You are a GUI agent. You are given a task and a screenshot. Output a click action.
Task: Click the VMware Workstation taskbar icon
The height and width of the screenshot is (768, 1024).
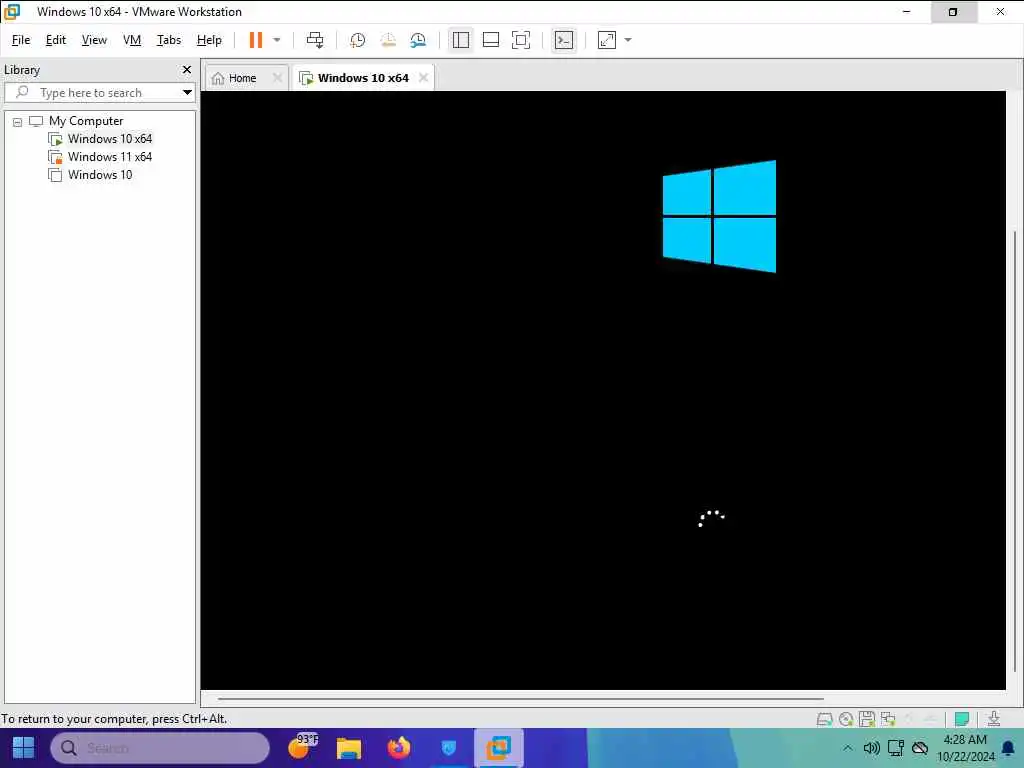point(498,748)
